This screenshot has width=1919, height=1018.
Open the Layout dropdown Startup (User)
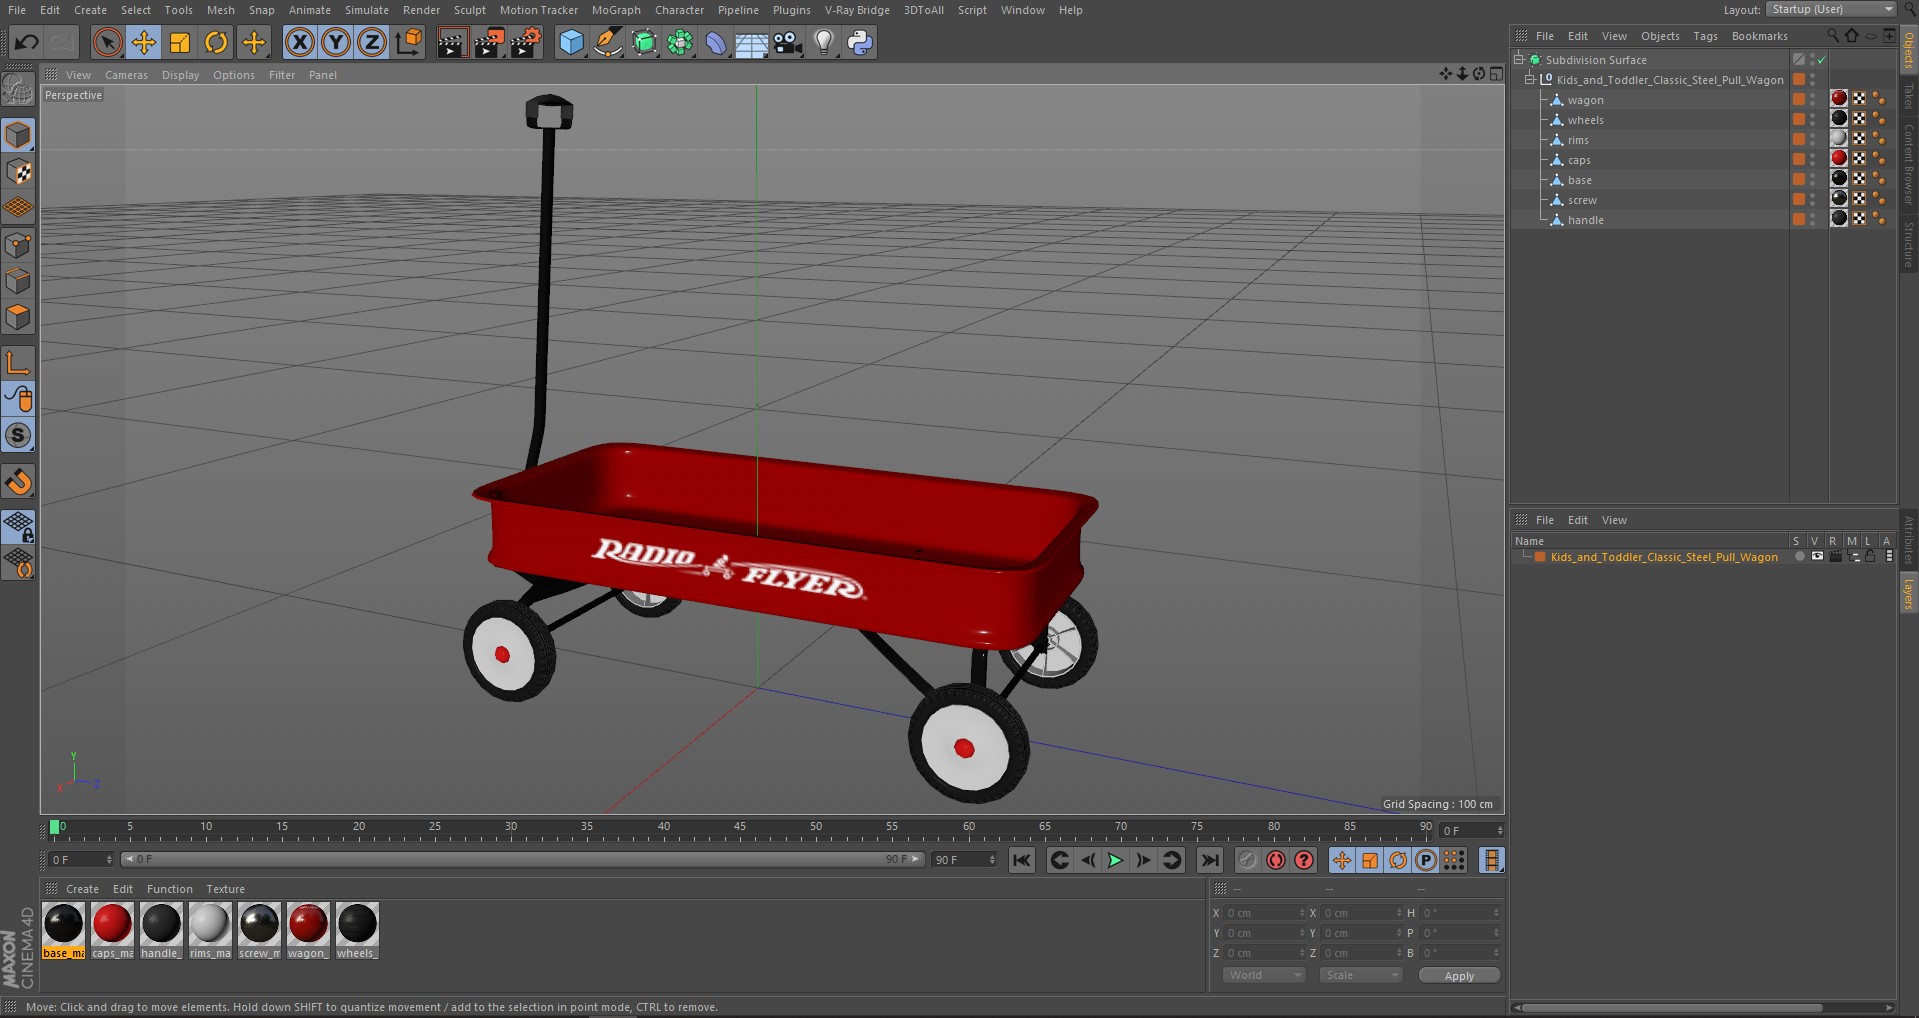pos(1831,9)
